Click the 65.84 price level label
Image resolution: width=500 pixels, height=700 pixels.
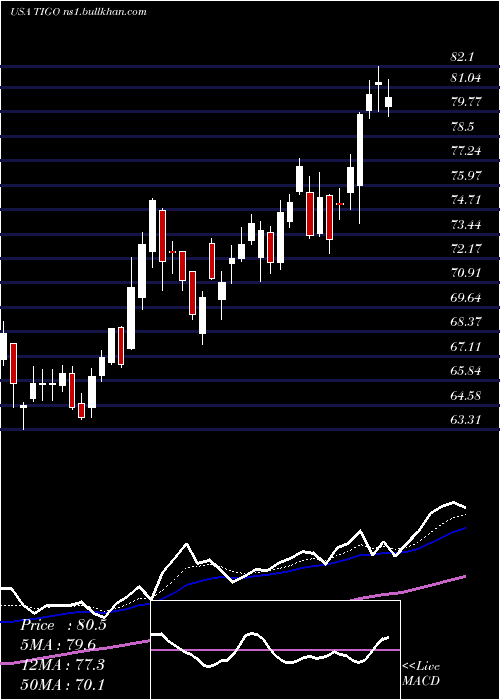[x=466, y=371]
